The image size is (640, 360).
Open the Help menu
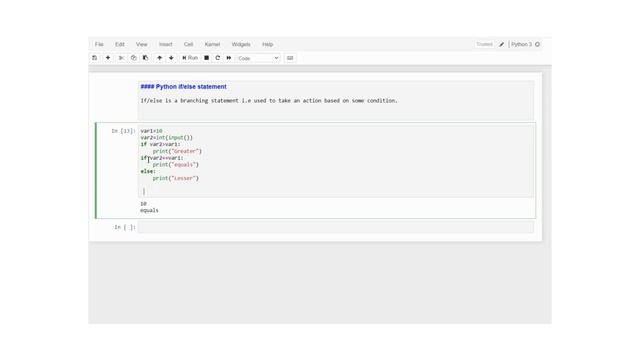pyautogui.click(x=267, y=44)
